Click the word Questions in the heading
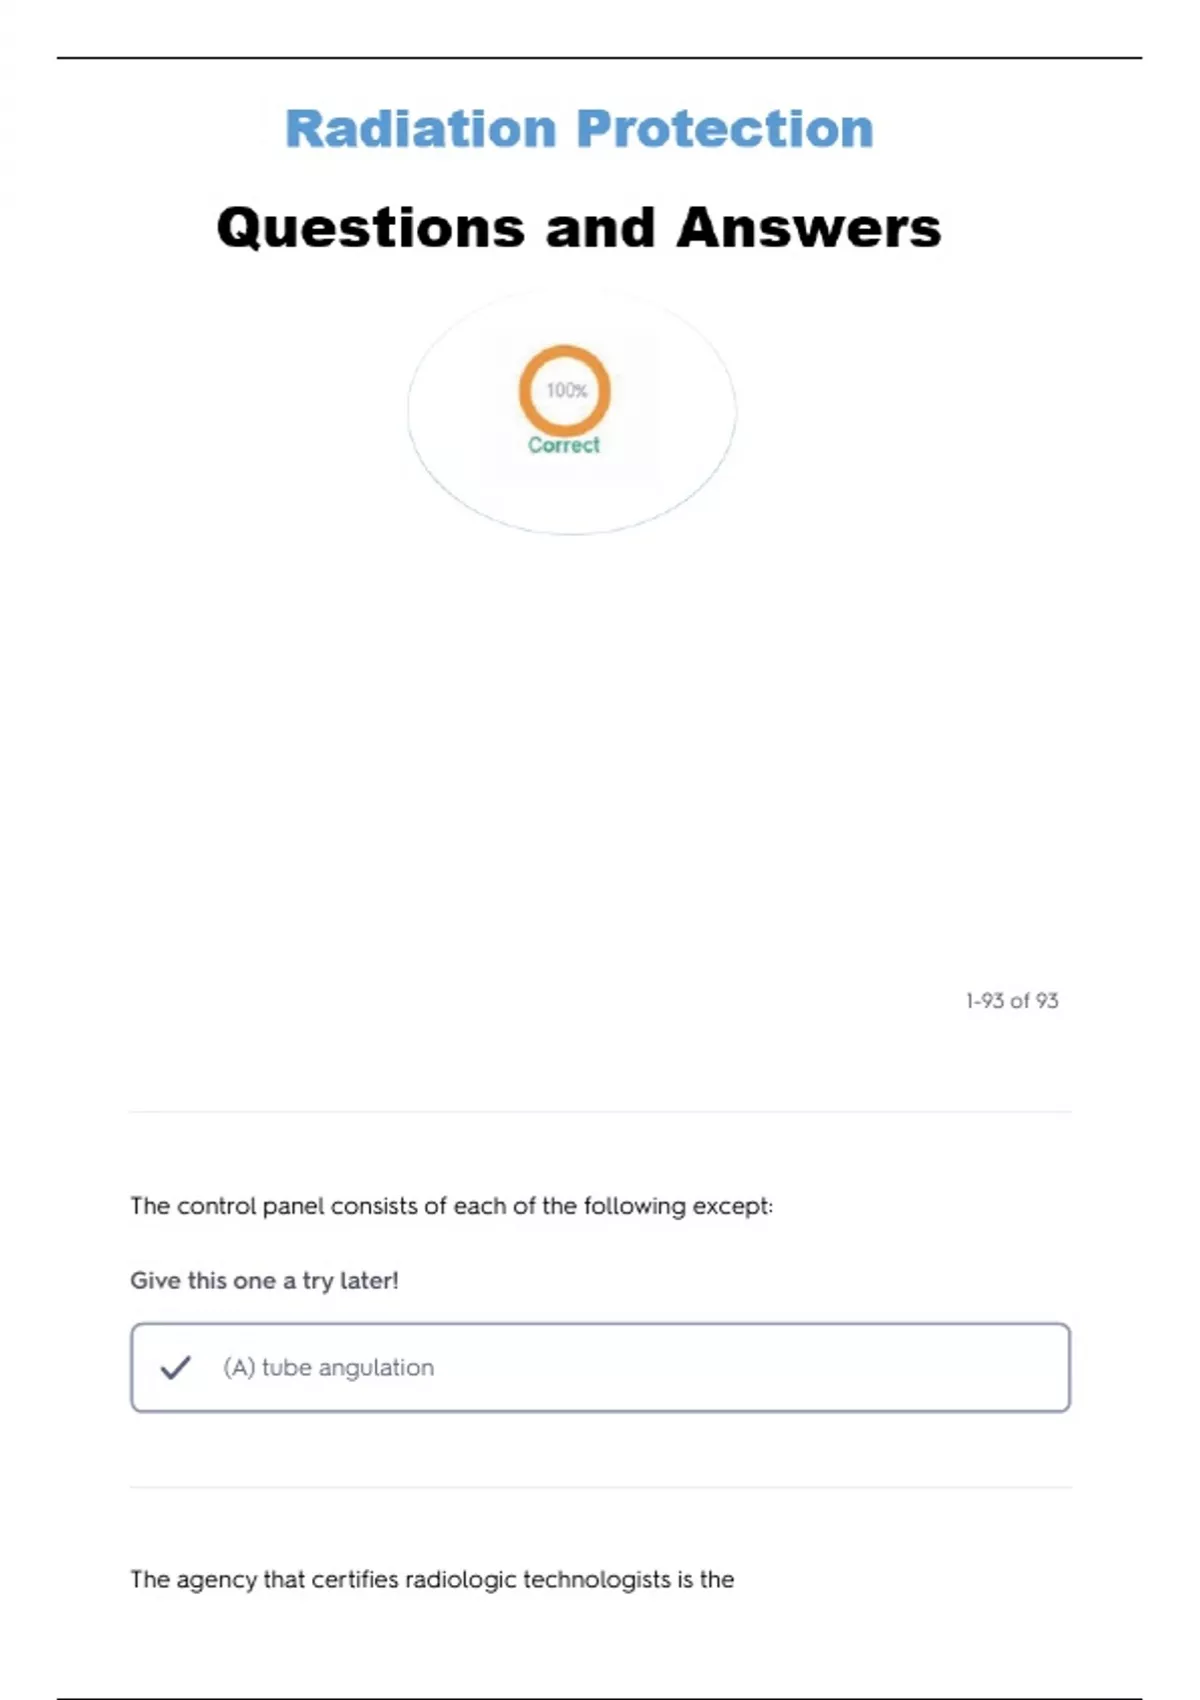 [370, 228]
